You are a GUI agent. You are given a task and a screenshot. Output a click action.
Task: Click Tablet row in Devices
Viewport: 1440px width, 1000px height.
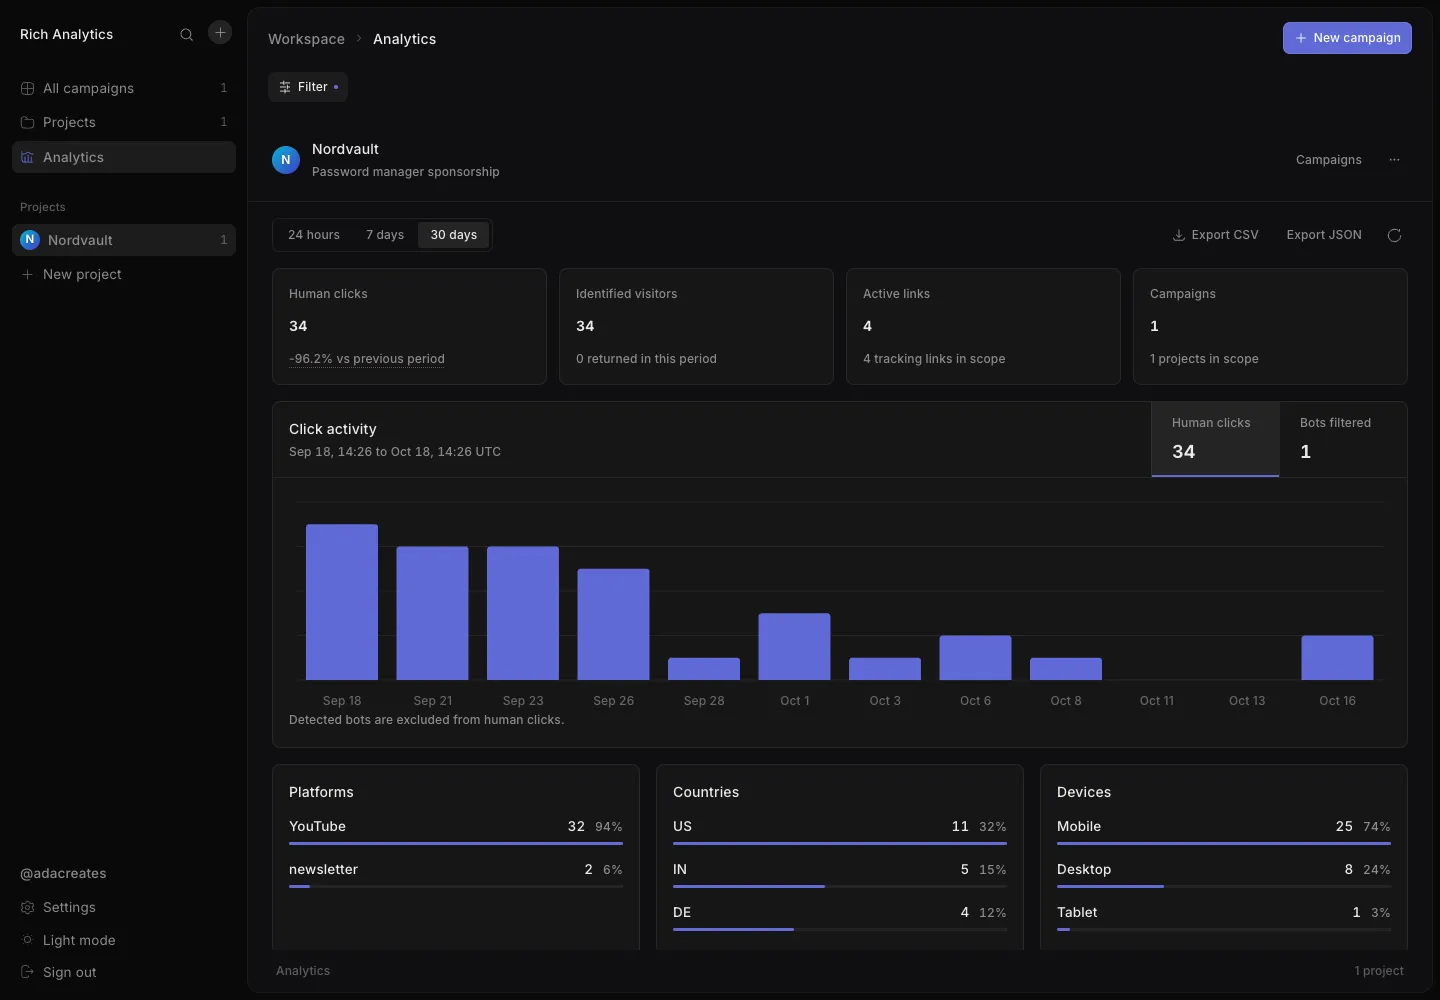[x=1224, y=916]
